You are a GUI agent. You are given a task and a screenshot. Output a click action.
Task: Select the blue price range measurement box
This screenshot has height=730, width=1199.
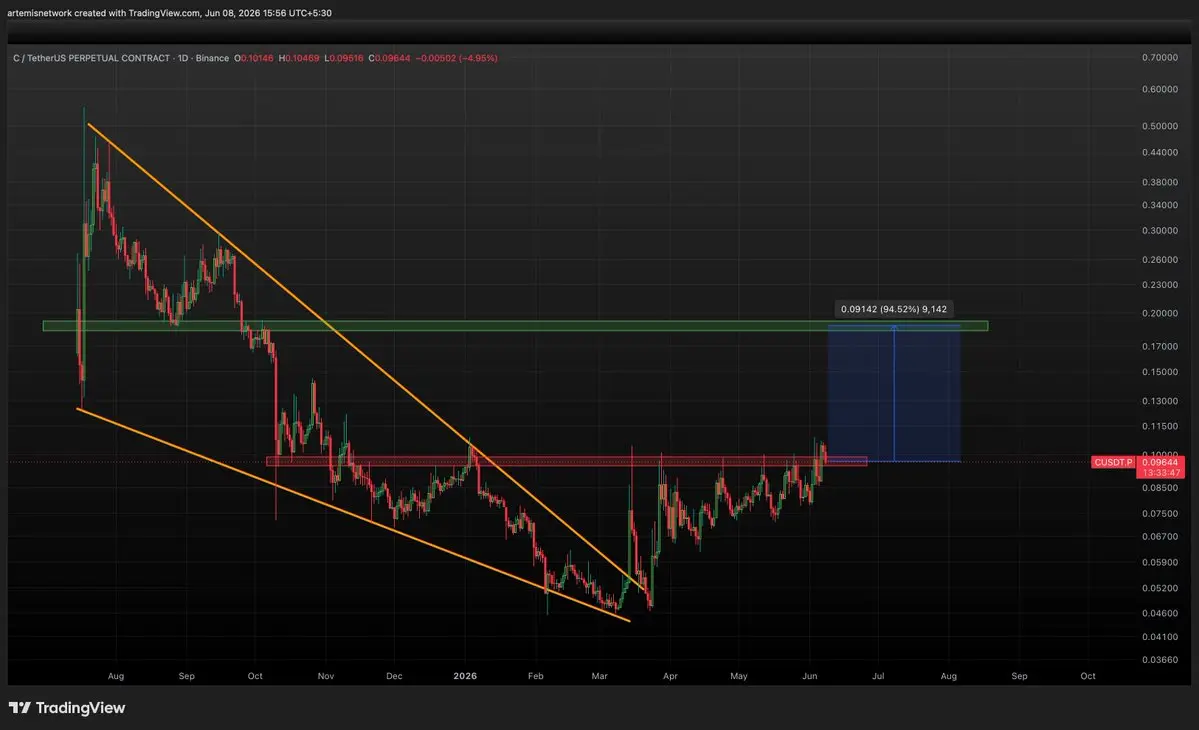point(894,394)
